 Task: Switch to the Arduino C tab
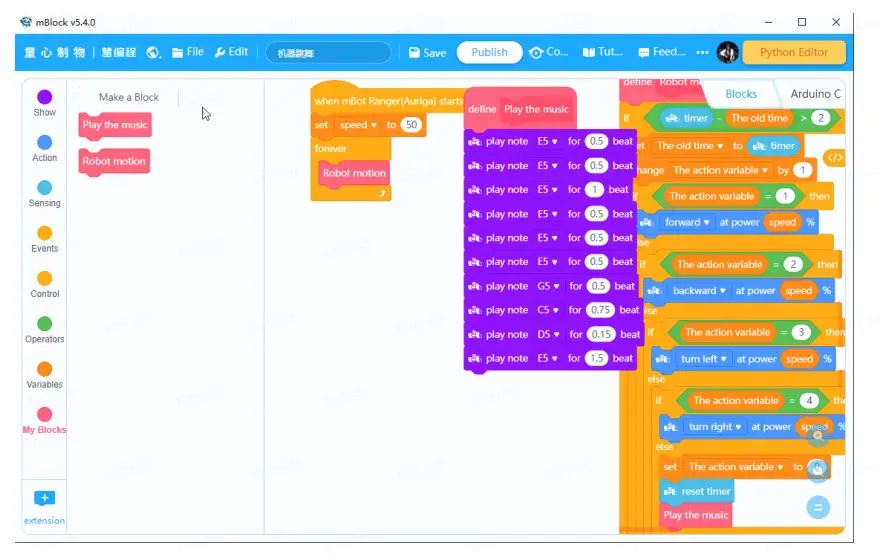coord(815,94)
